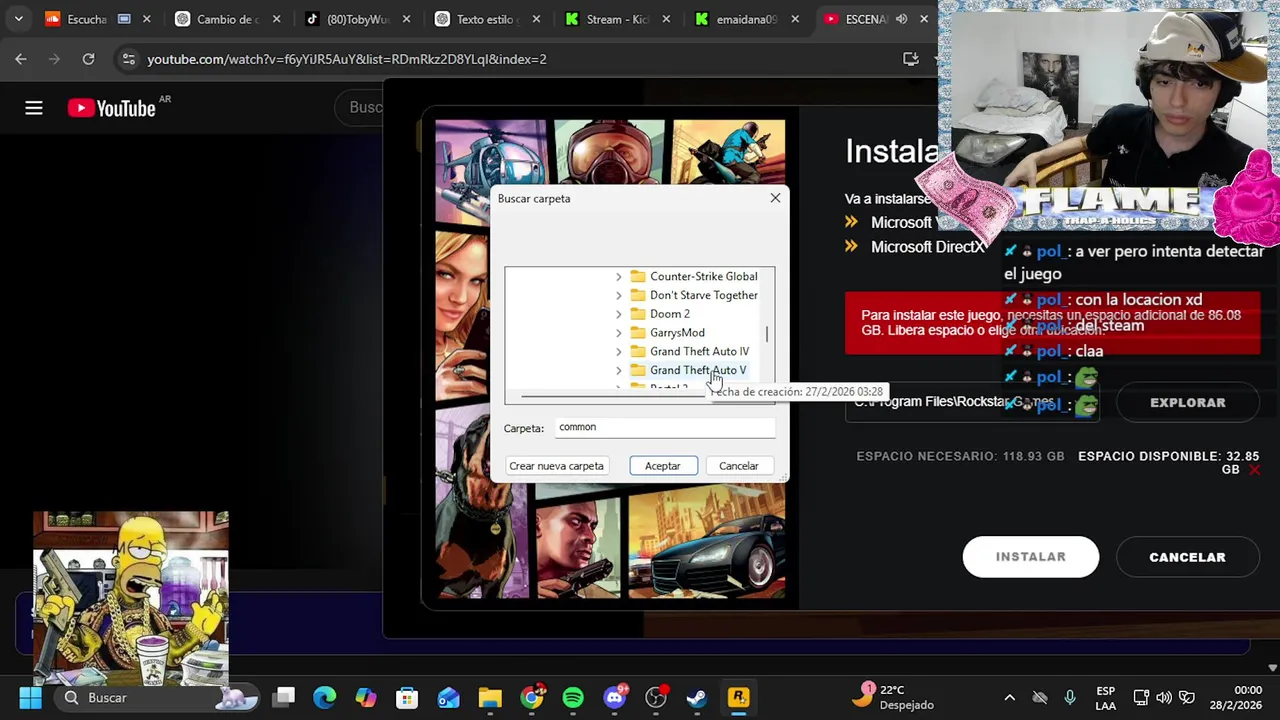The width and height of the screenshot is (1280, 720).
Task: Open OBS Studio from the taskbar
Action: [x=656, y=697]
